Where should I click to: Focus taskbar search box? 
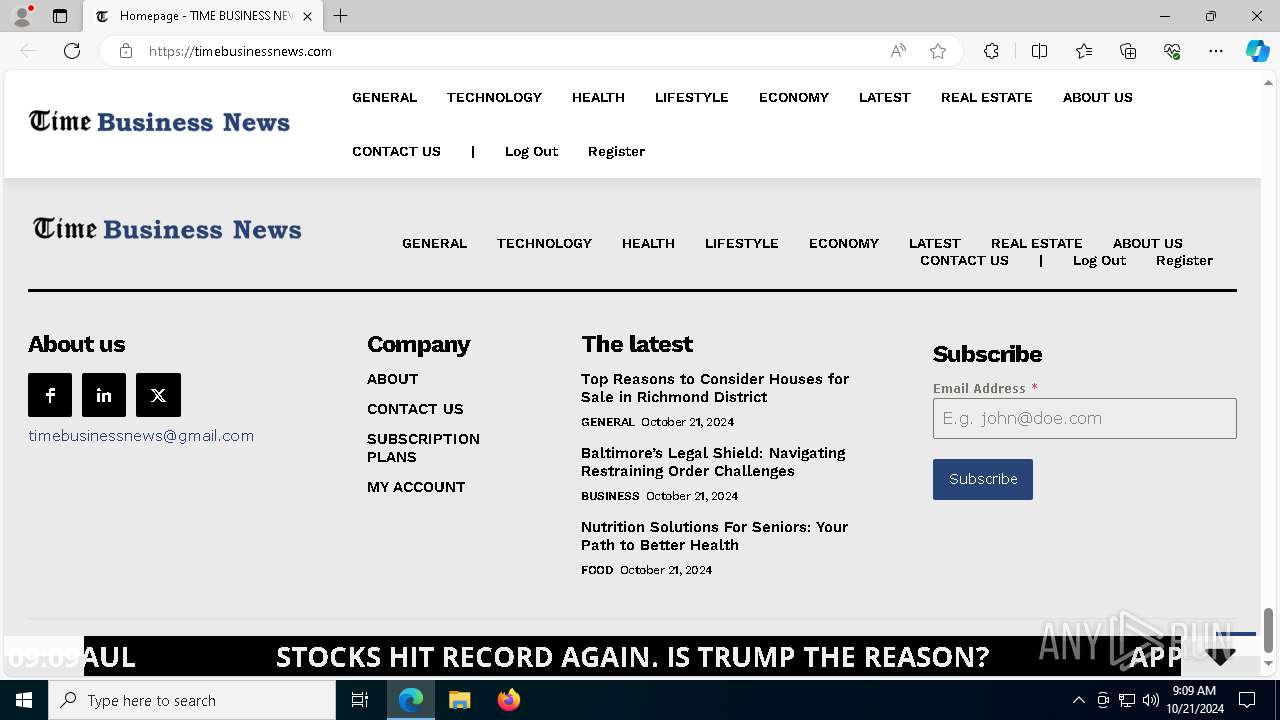coord(192,700)
